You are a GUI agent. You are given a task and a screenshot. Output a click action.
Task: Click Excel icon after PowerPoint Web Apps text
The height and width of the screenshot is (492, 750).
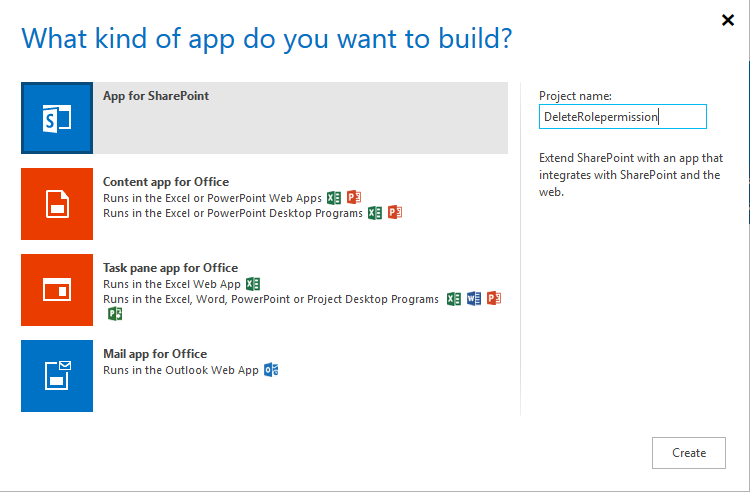pyautogui.click(x=334, y=197)
